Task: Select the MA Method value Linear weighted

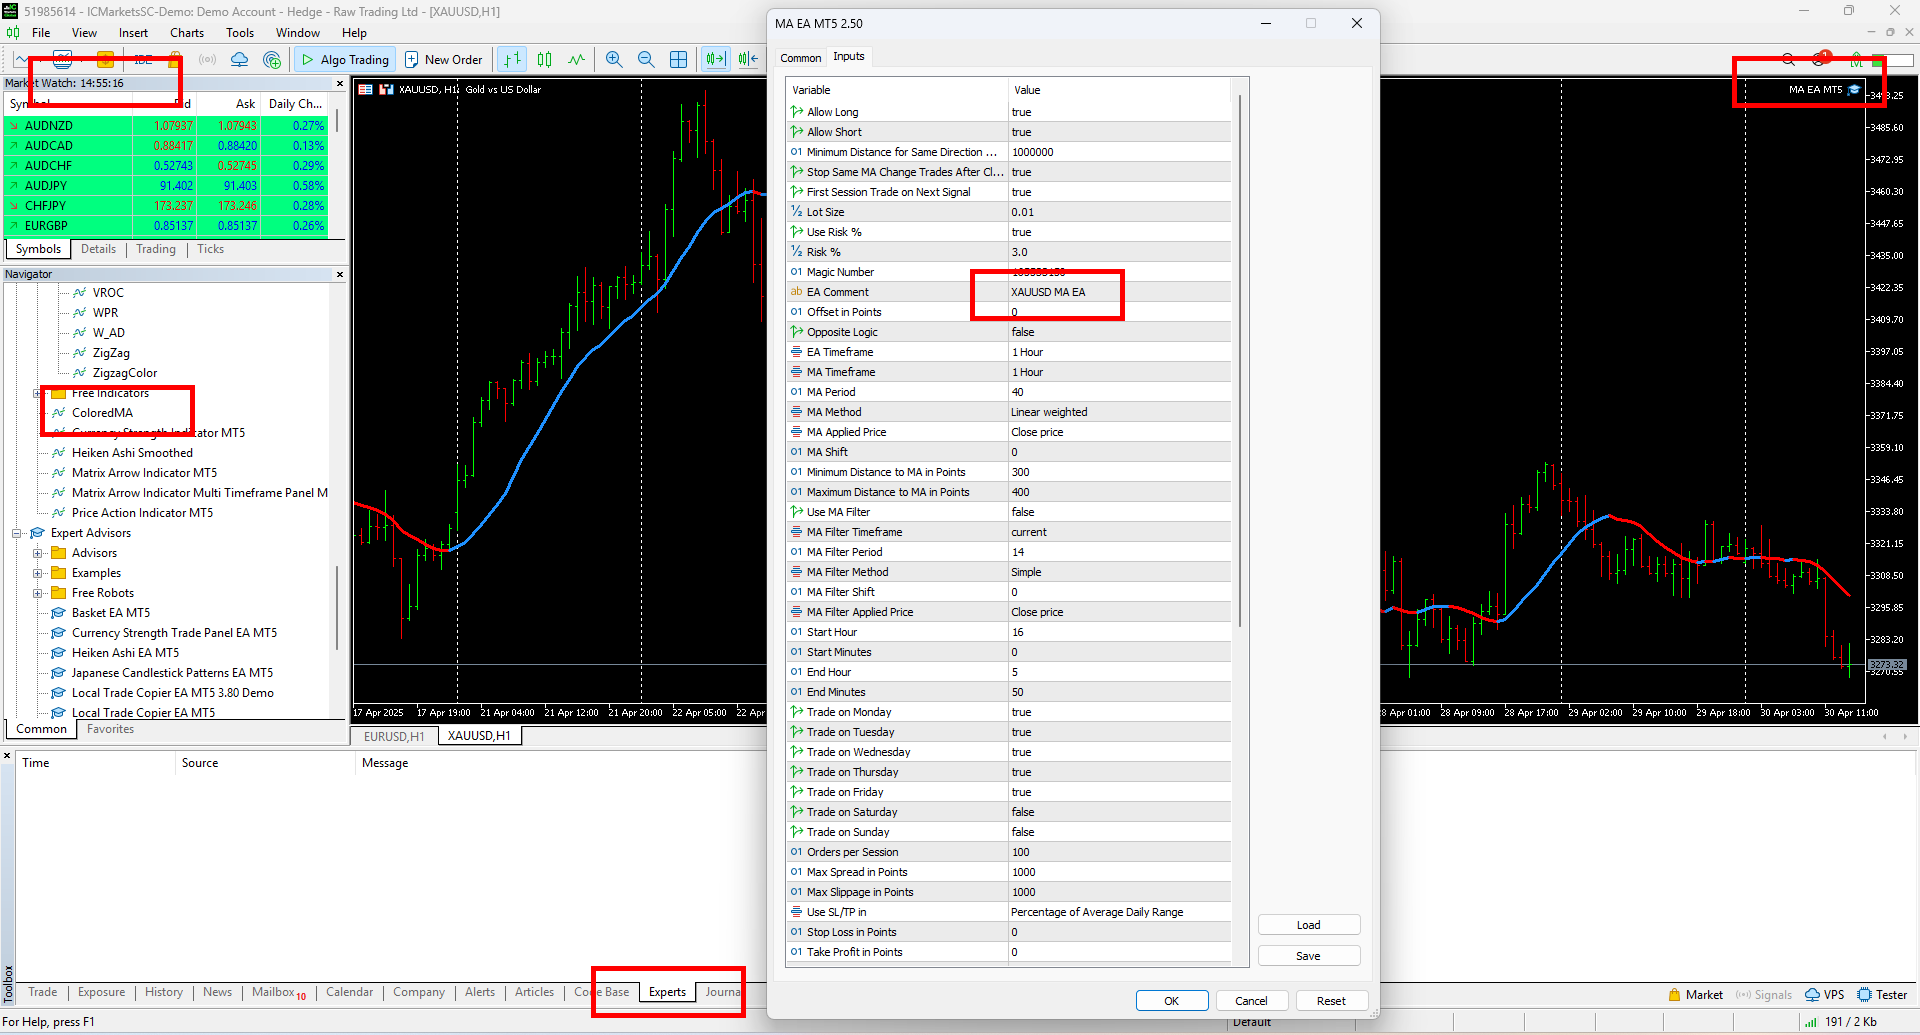Action: [x=1119, y=412]
